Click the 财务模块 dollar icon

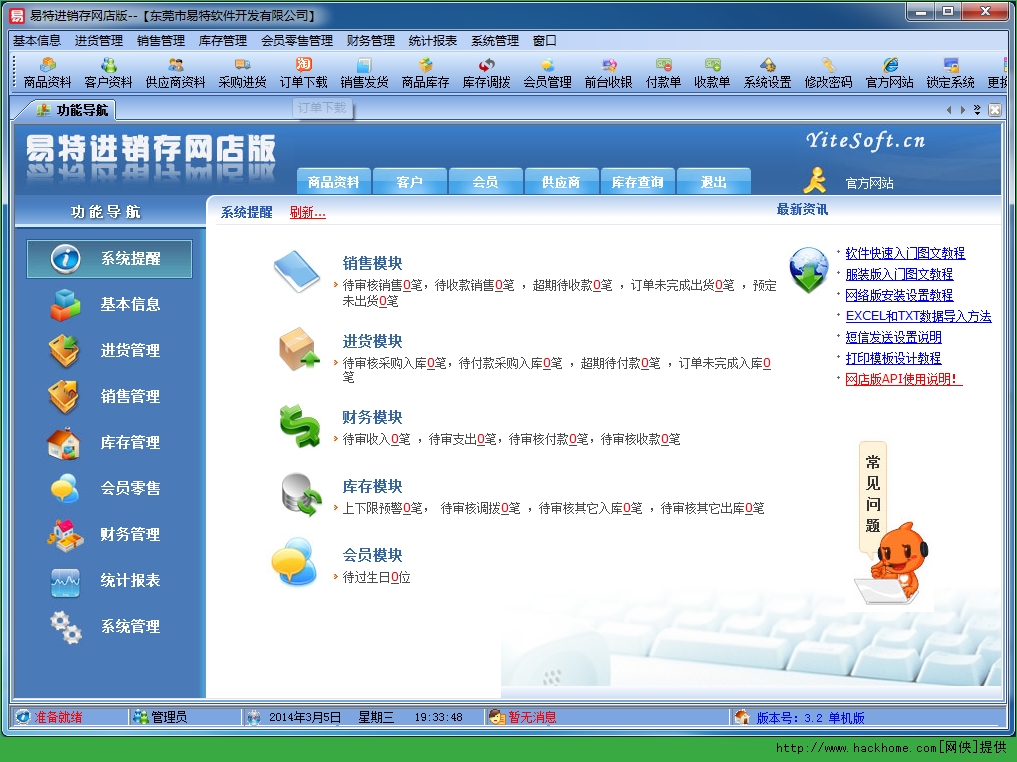click(x=299, y=426)
